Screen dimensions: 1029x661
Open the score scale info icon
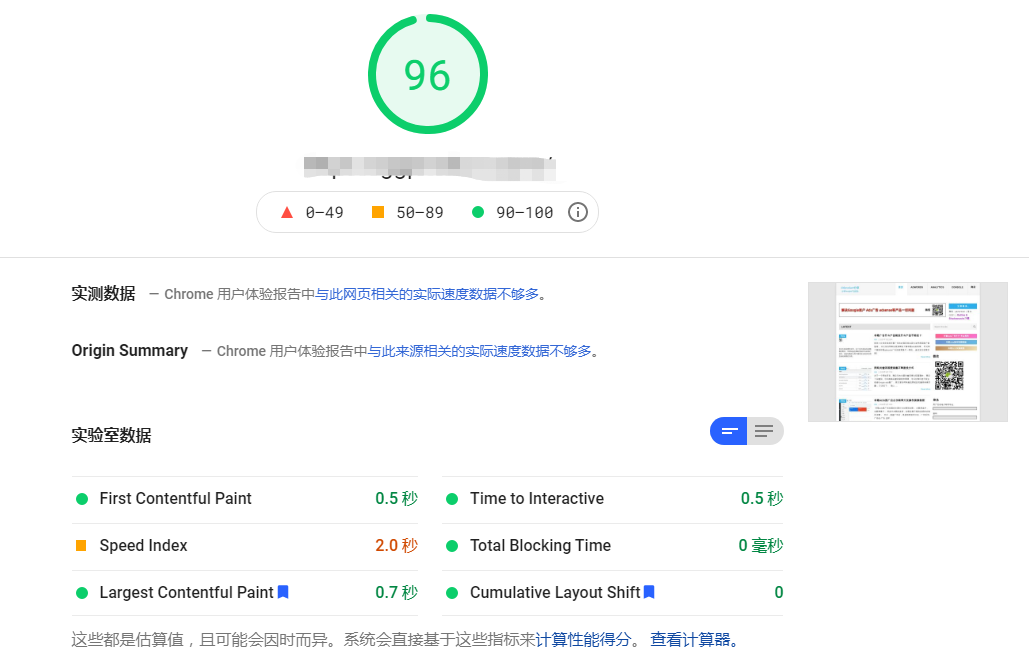[578, 212]
